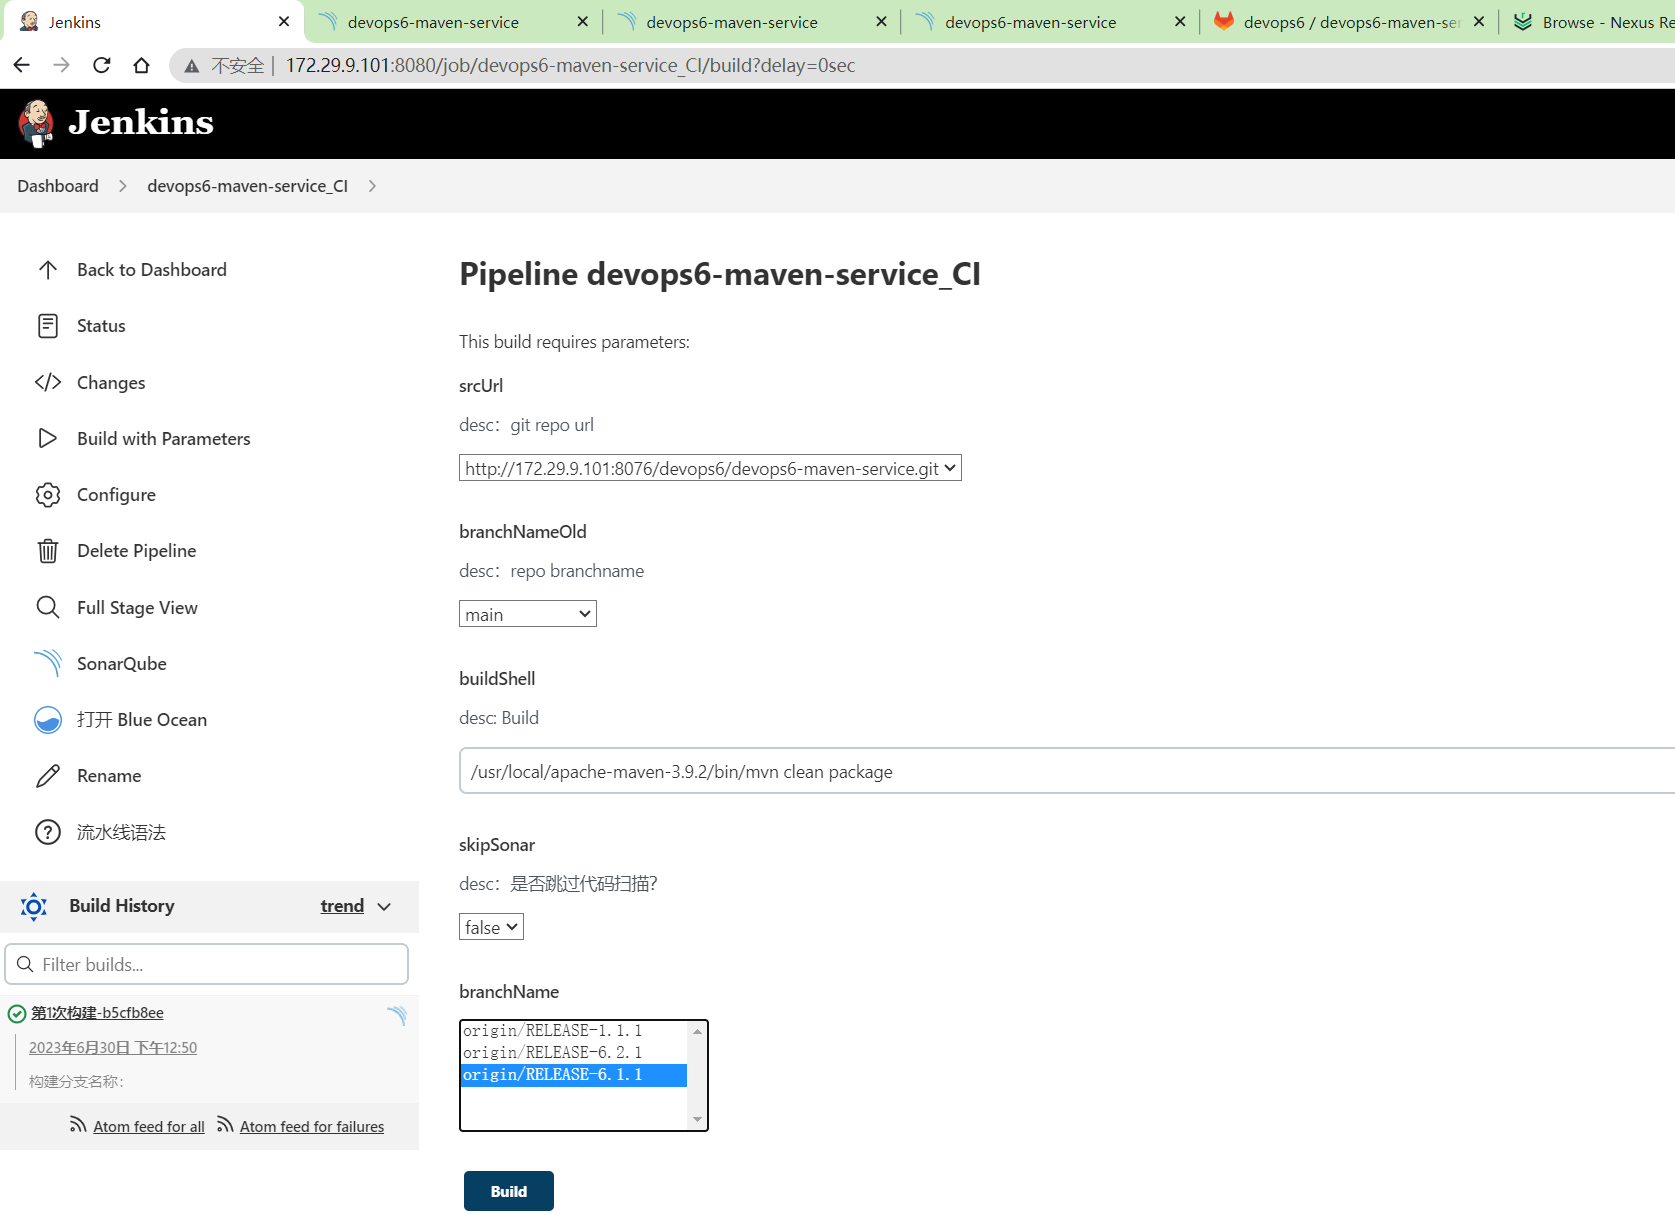Click the branchName list scroll up arrow

click(x=697, y=1031)
